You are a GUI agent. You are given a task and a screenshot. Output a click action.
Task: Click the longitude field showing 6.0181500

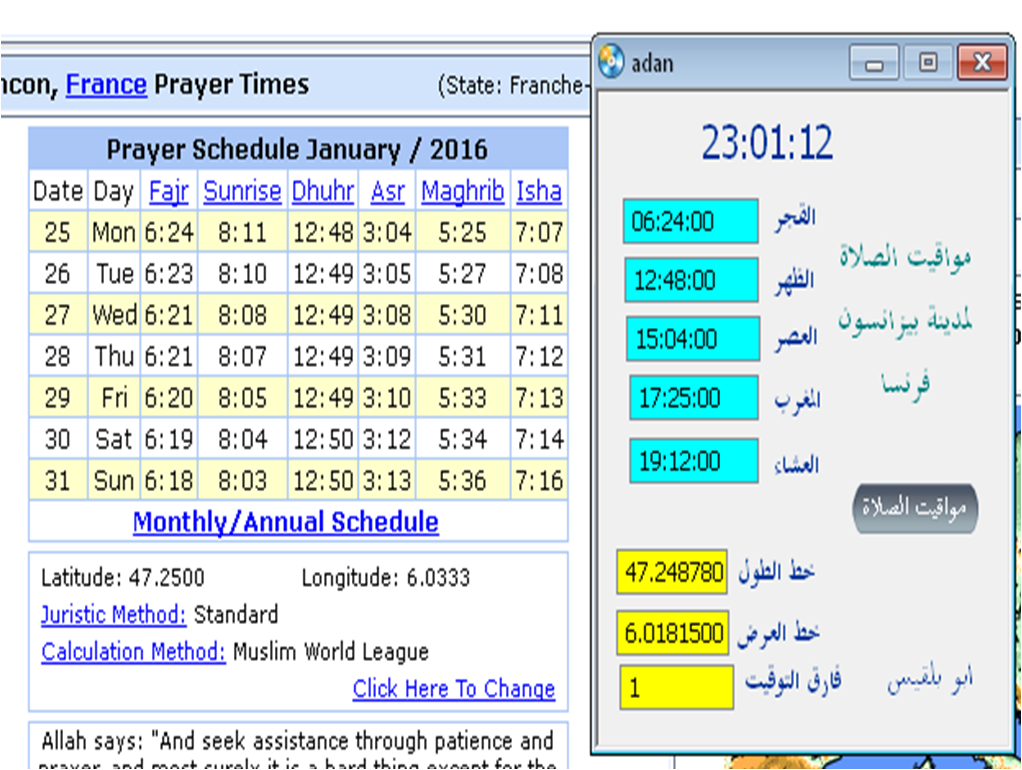[x=672, y=634]
